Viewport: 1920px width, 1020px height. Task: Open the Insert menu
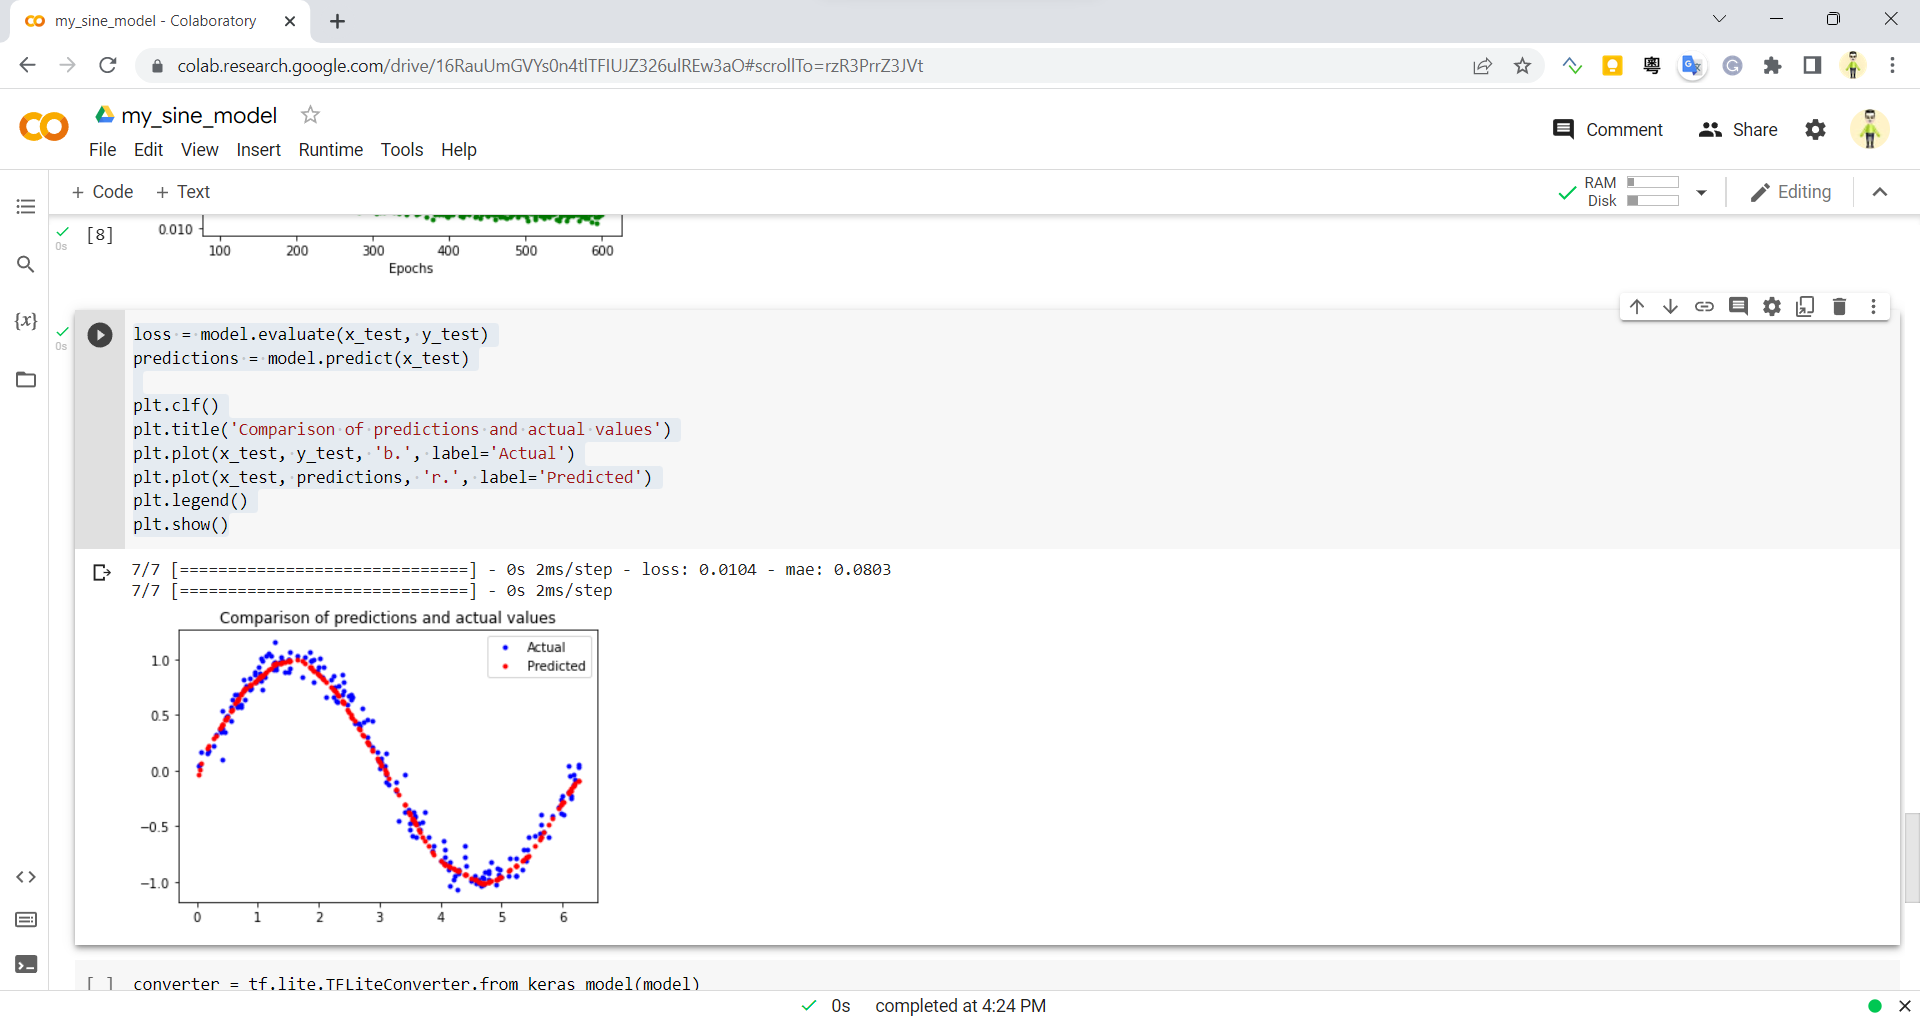click(258, 150)
